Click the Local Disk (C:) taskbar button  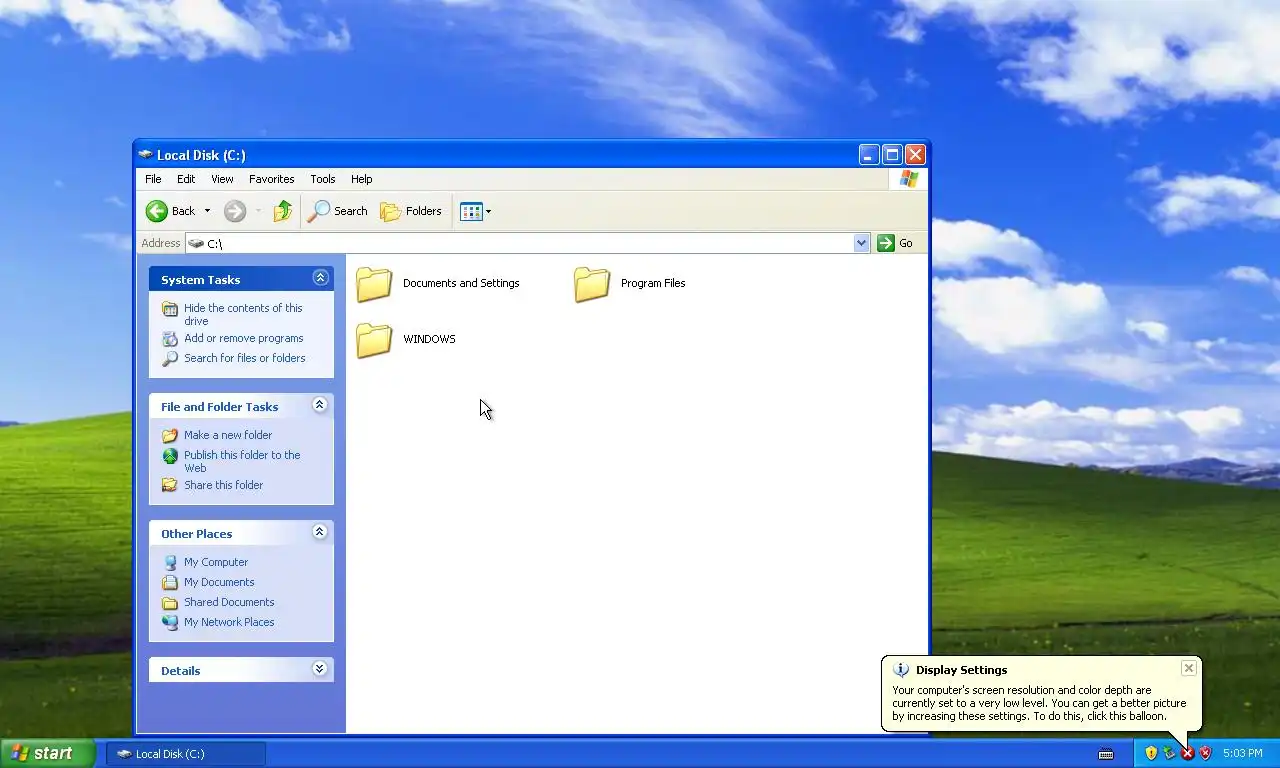186,754
